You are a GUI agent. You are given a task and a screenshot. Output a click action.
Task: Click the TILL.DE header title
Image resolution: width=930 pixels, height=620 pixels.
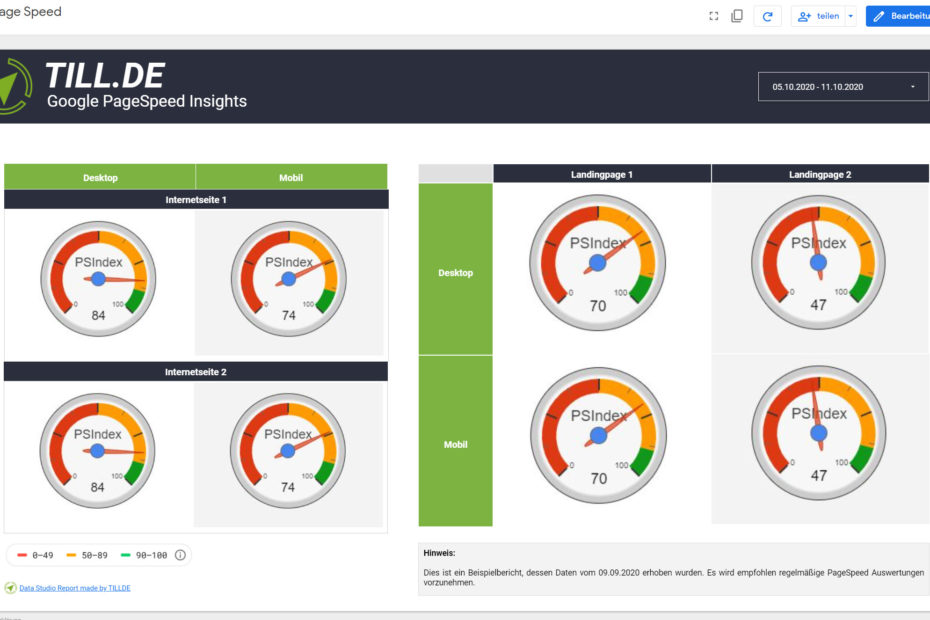pos(105,75)
